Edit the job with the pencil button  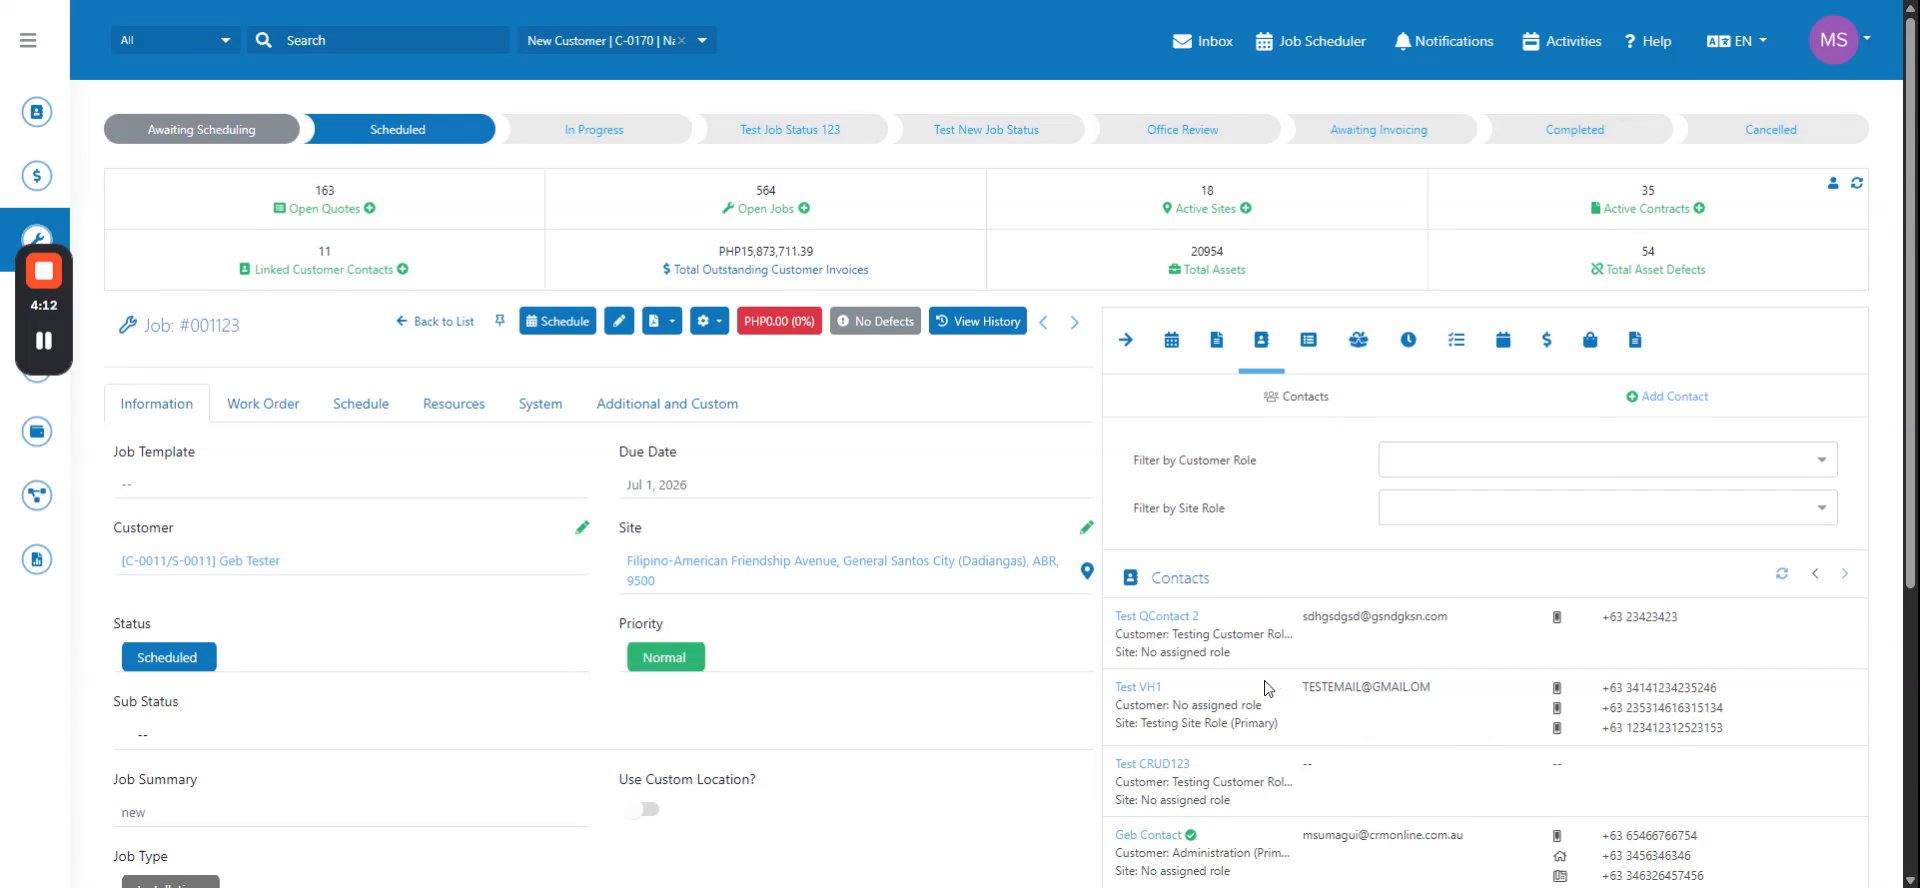point(619,321)
